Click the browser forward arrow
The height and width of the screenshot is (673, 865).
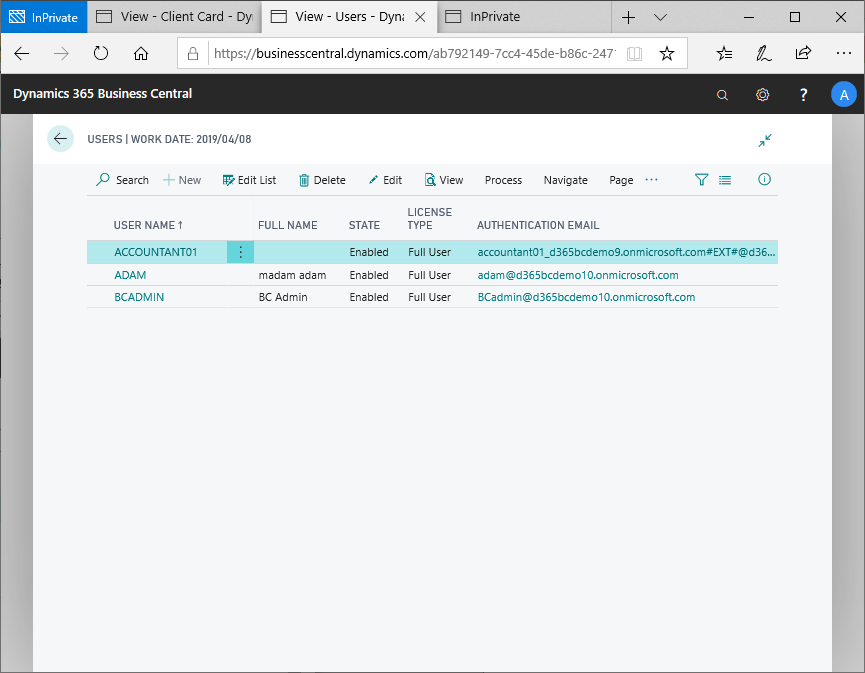coord(61,54)
